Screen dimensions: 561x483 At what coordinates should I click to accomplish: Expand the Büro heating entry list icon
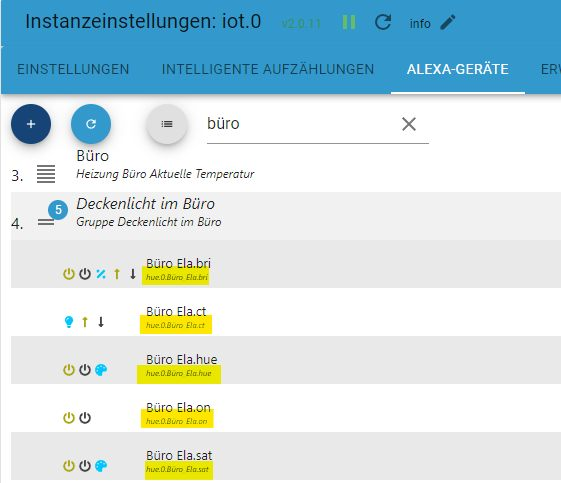tap(46, 174)
